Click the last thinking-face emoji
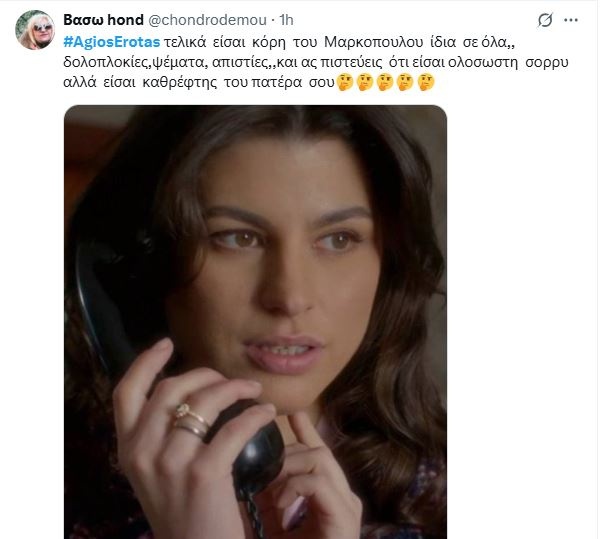This screenshot has height=539, width=608. pyautogui.click(x=426, y=83)
